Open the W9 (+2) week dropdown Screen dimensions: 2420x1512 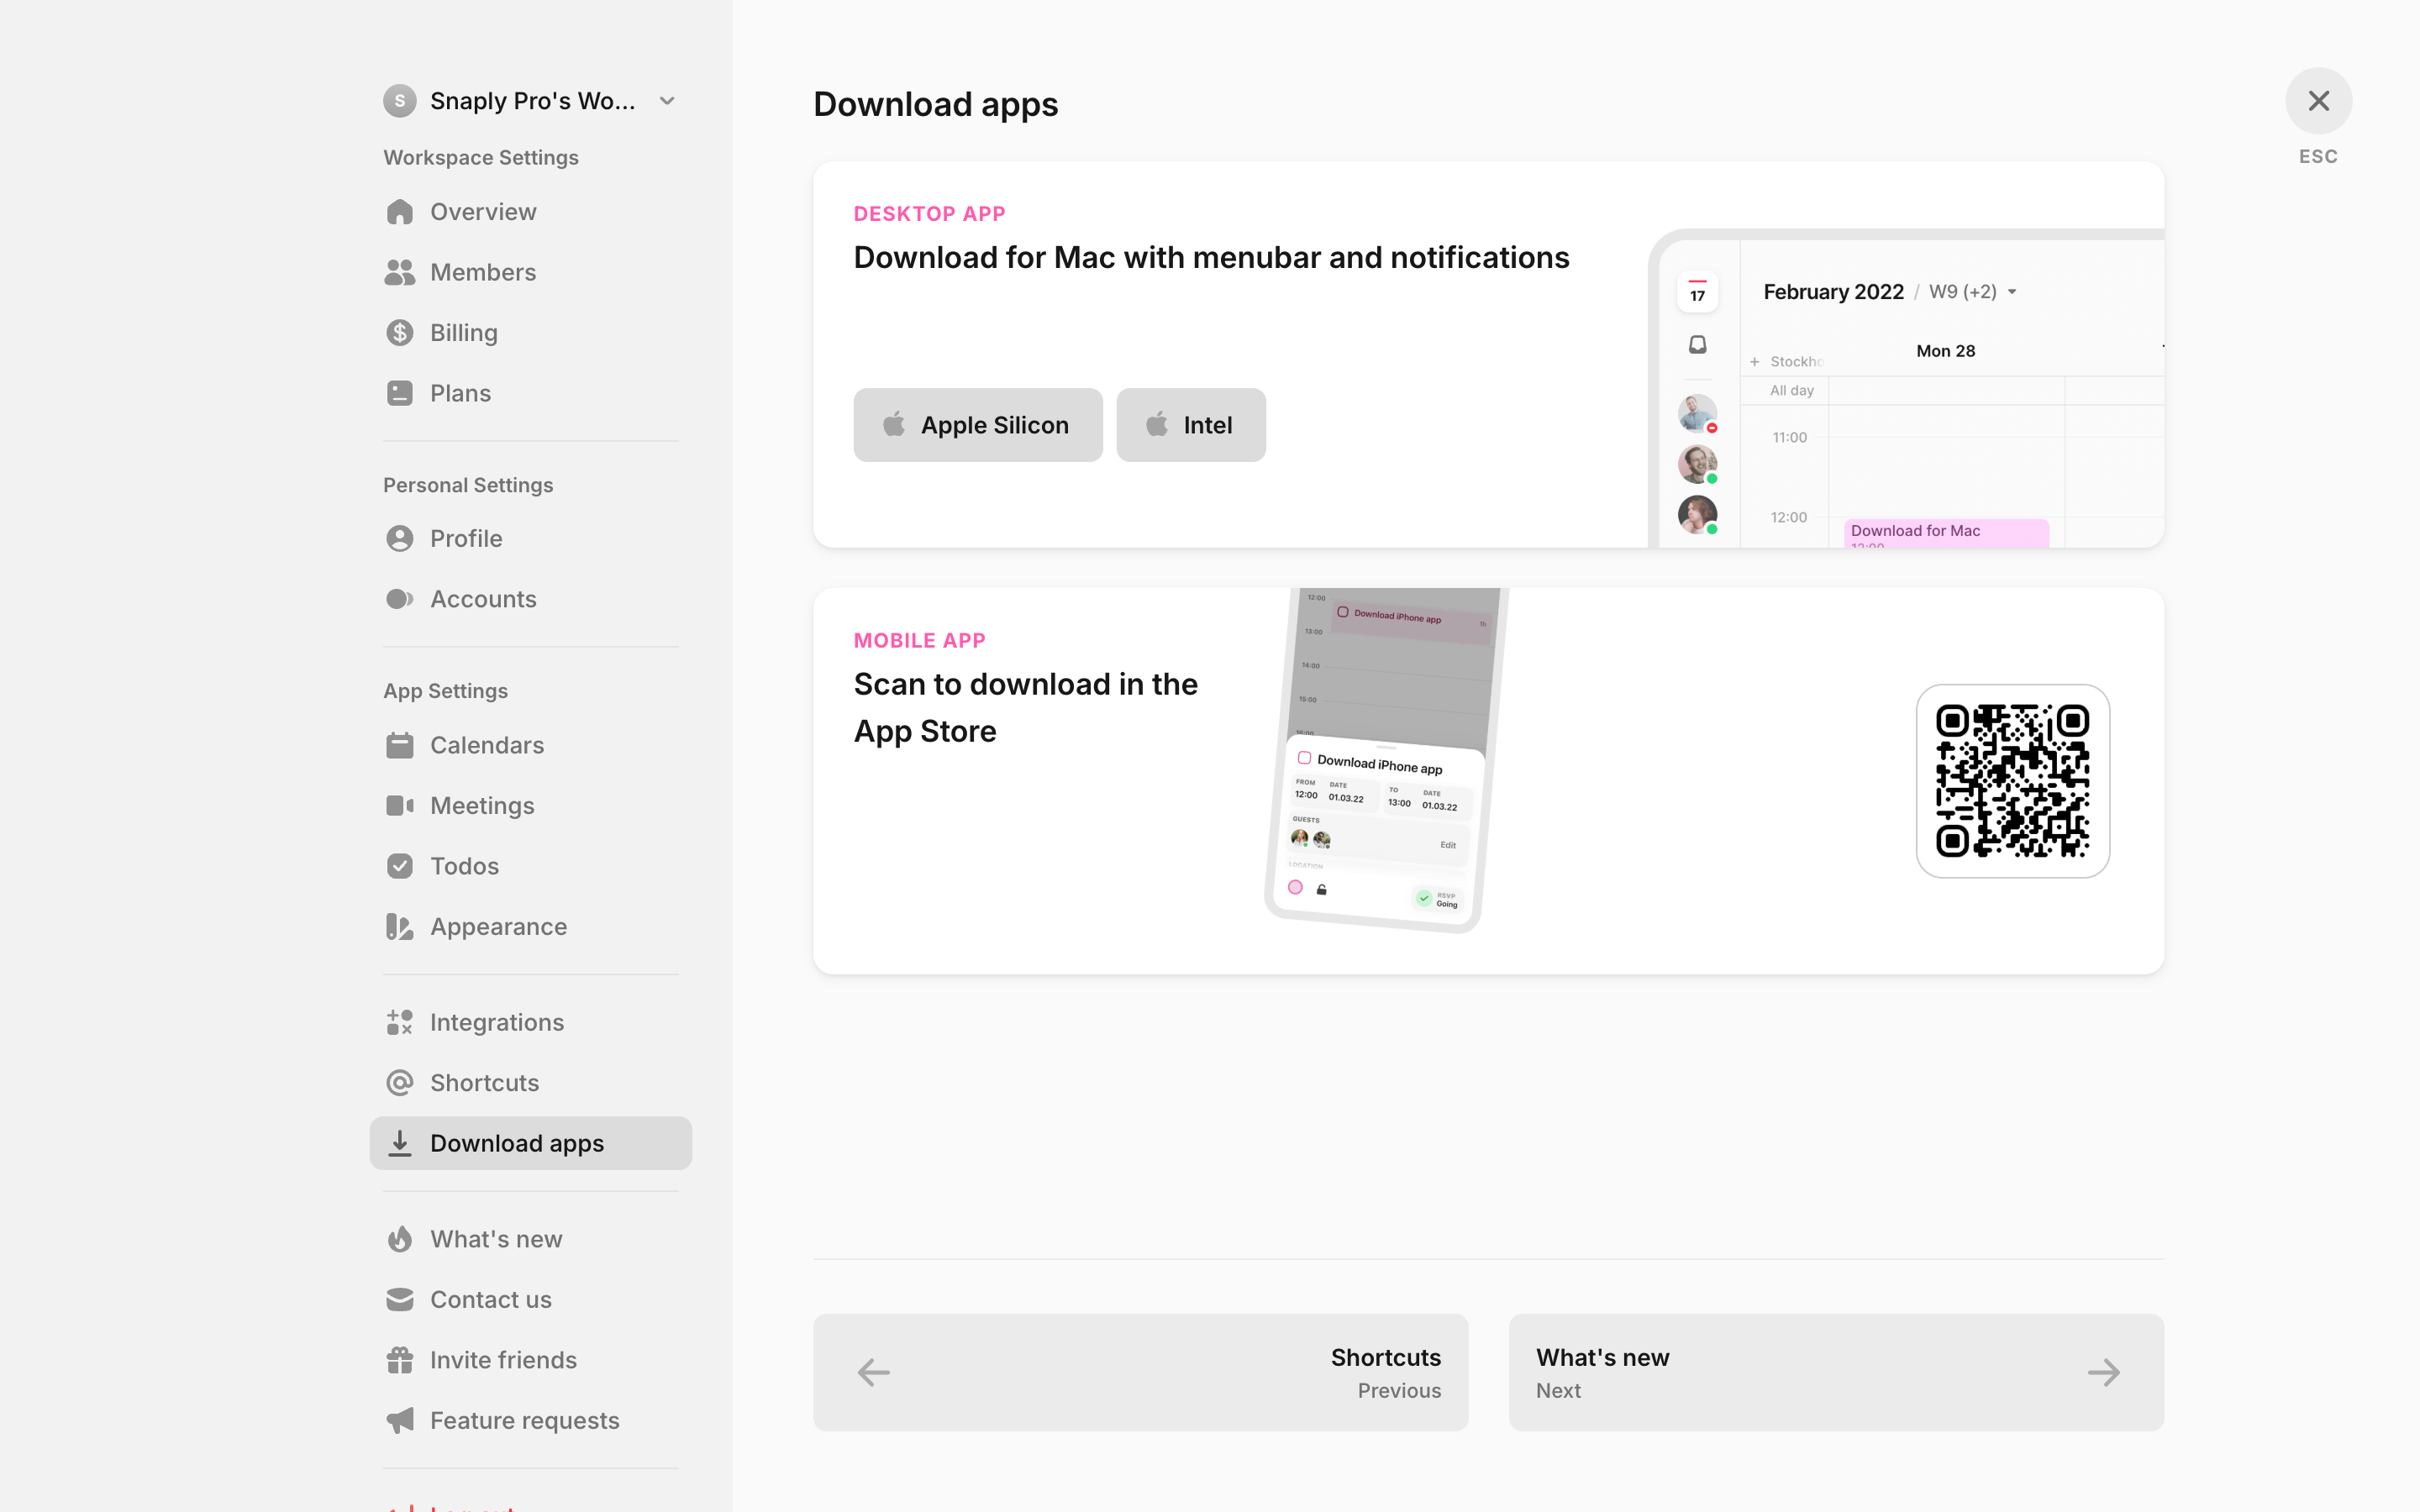click(x=1973, y=292)
